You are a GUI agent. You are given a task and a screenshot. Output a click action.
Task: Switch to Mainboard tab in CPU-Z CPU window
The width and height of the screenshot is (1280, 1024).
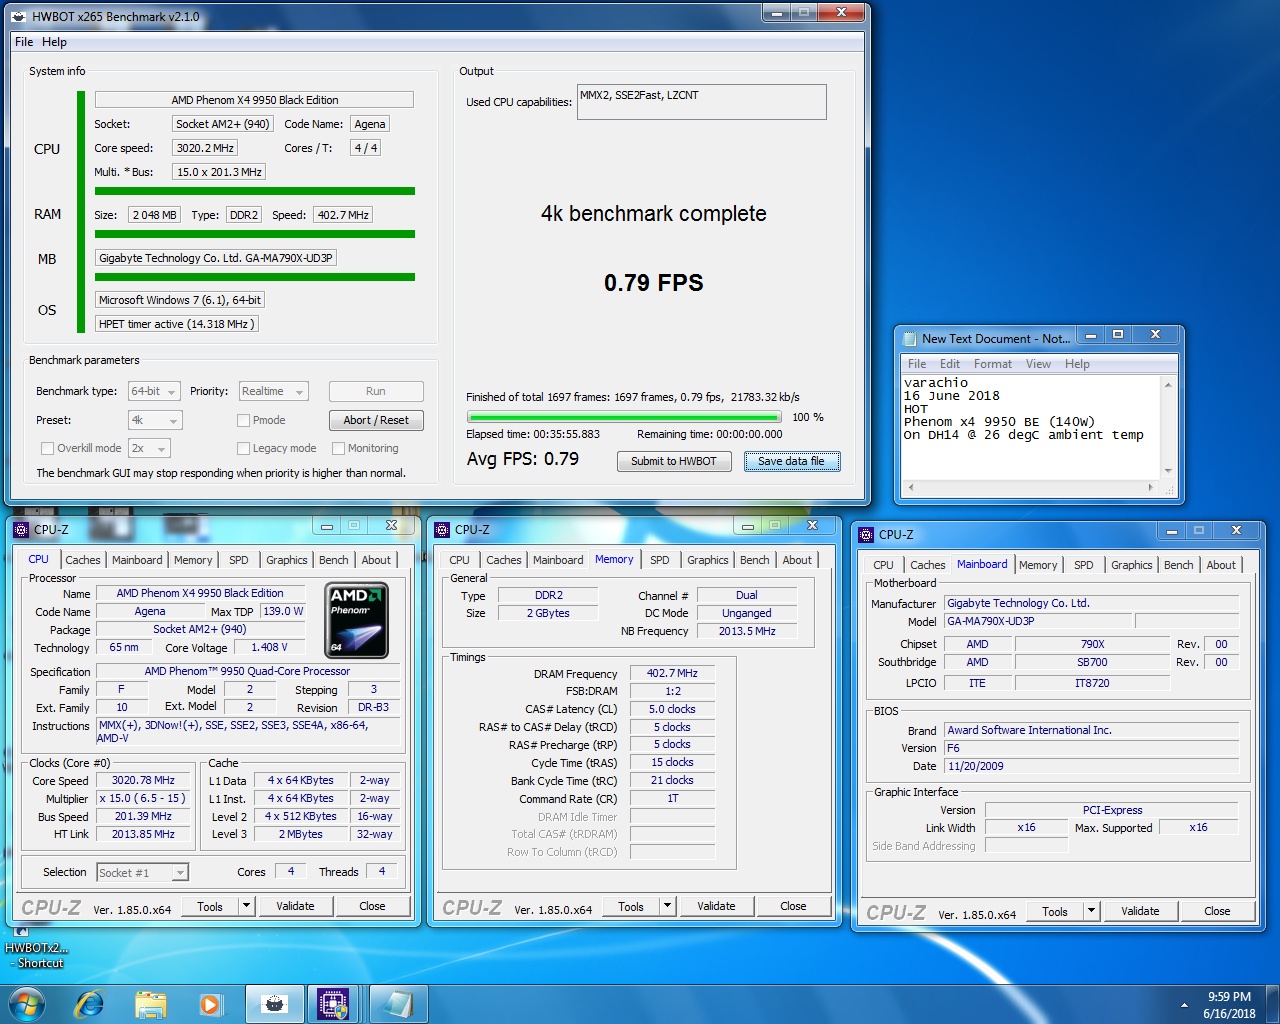(136, 560)
